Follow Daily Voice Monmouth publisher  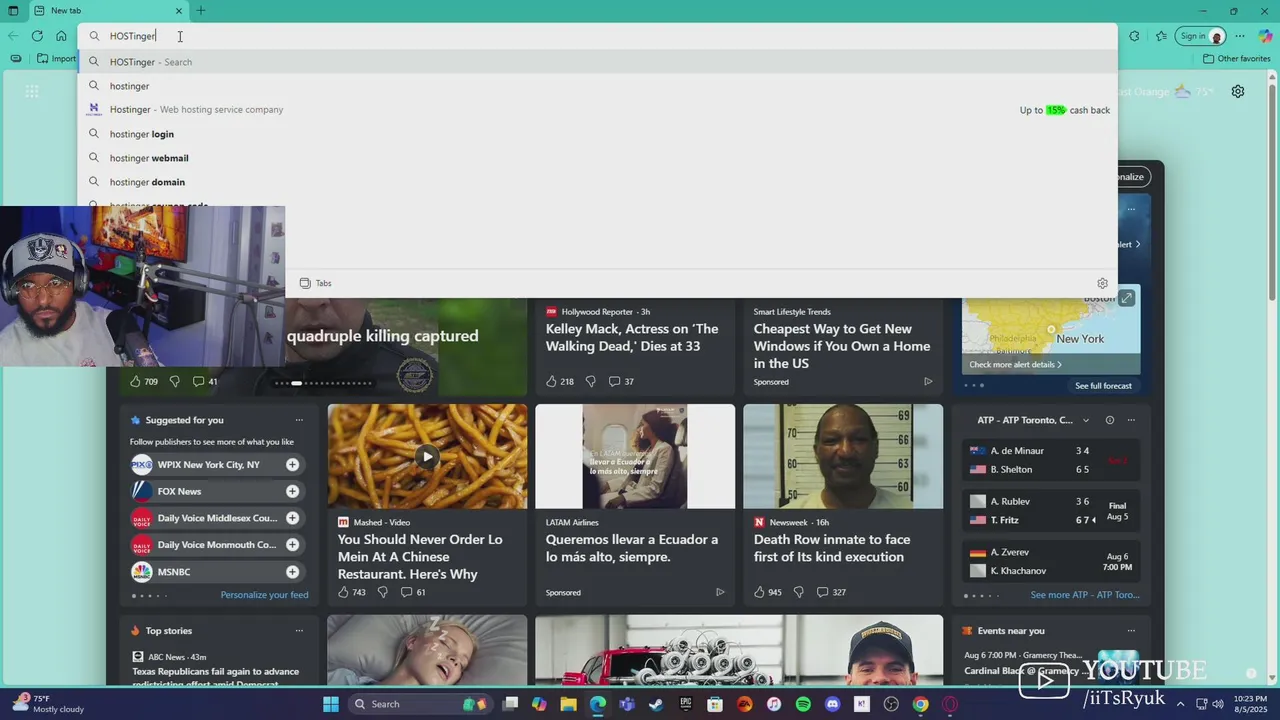[x=292, y=545]
